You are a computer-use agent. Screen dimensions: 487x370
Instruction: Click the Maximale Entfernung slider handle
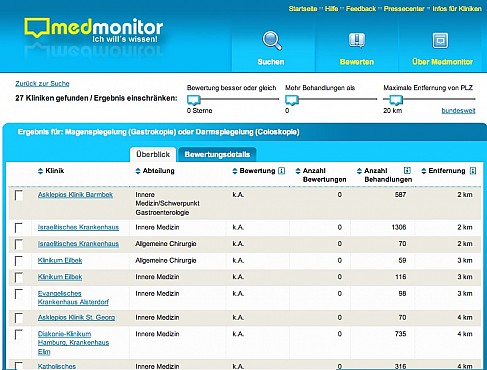click(x=396, y=100)
